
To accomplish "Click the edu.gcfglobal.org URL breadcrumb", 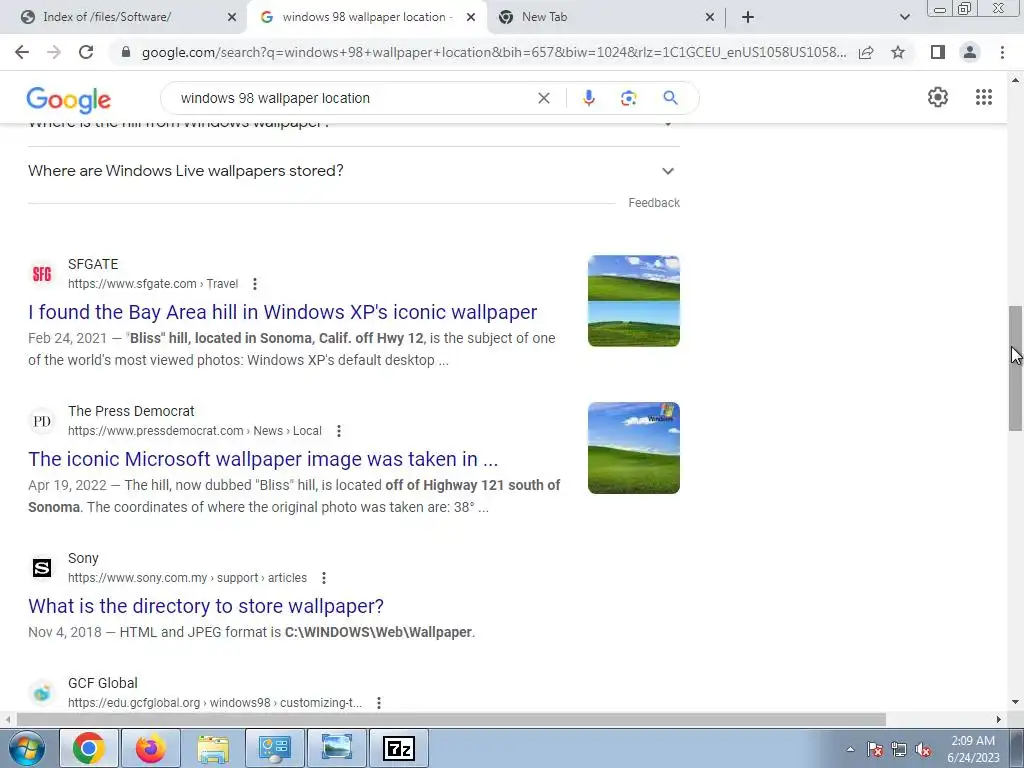I will pos(214,703).
